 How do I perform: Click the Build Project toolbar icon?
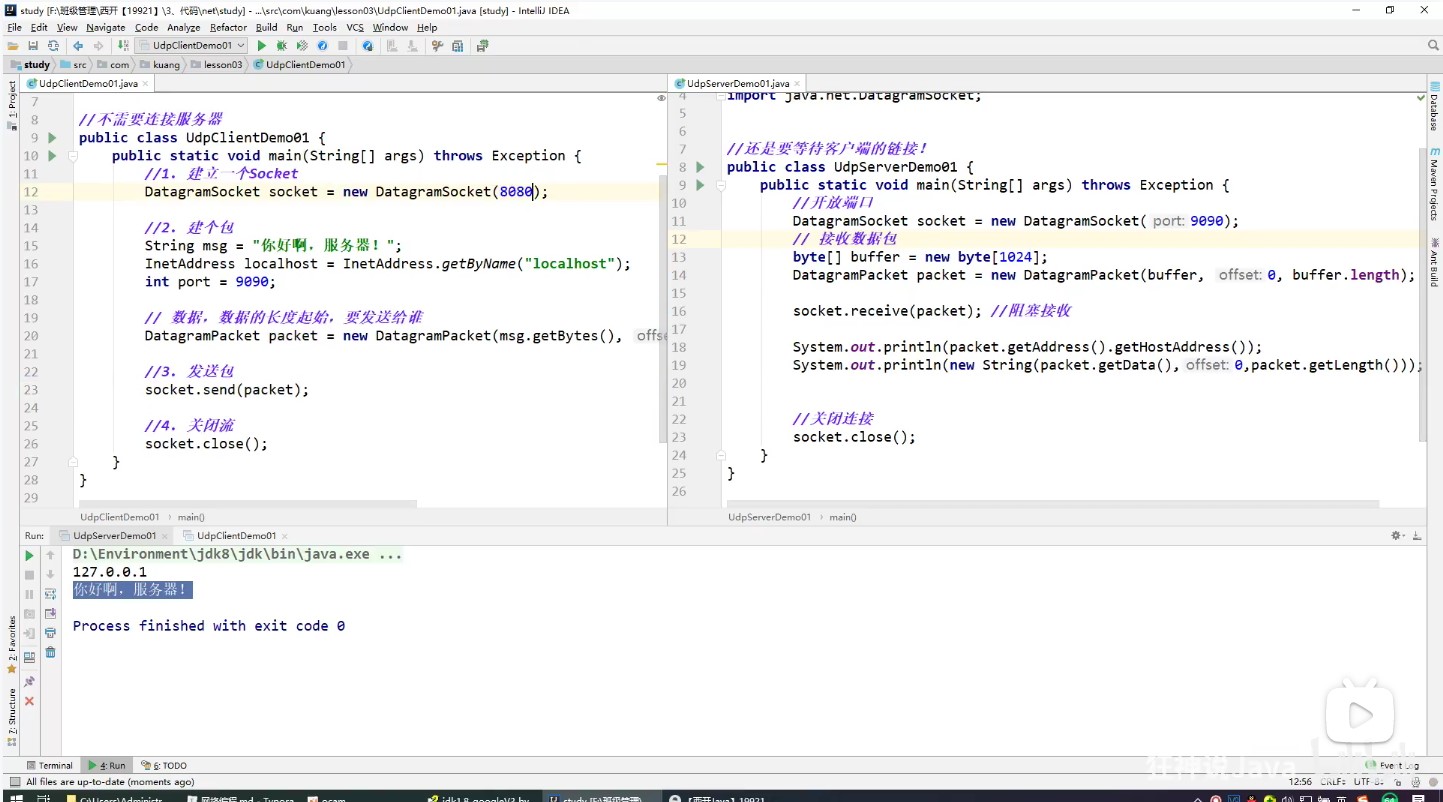point(123,46)
